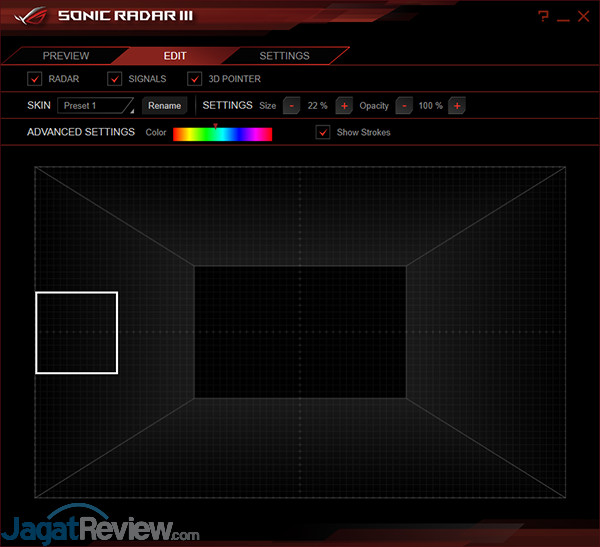Open the Preset 1 skin dropdown

coord(96,106)
